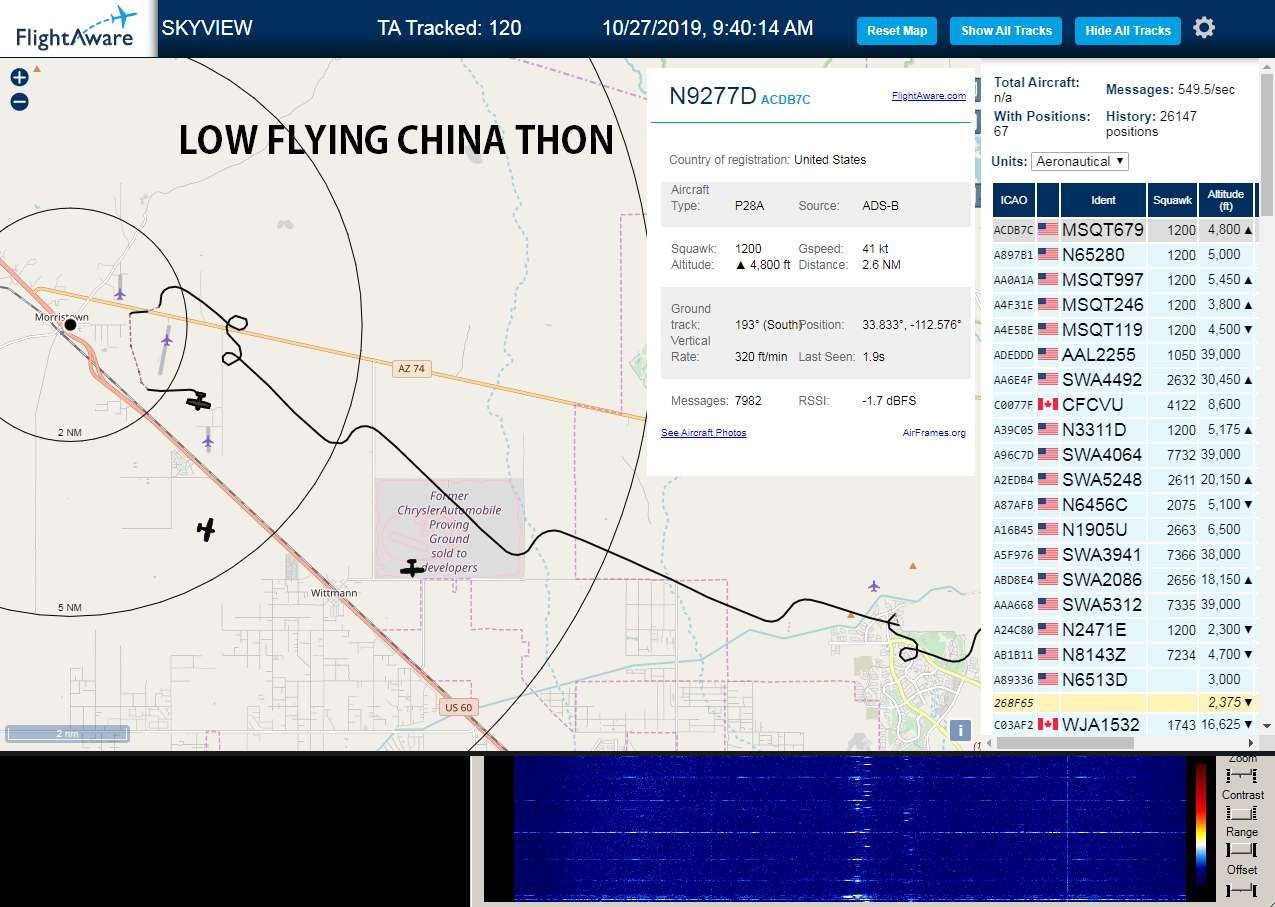Click the A897B1 ICAO cell
Image resolution: width=1275 pixels, height=907 pixels.
click(1012, 255)
